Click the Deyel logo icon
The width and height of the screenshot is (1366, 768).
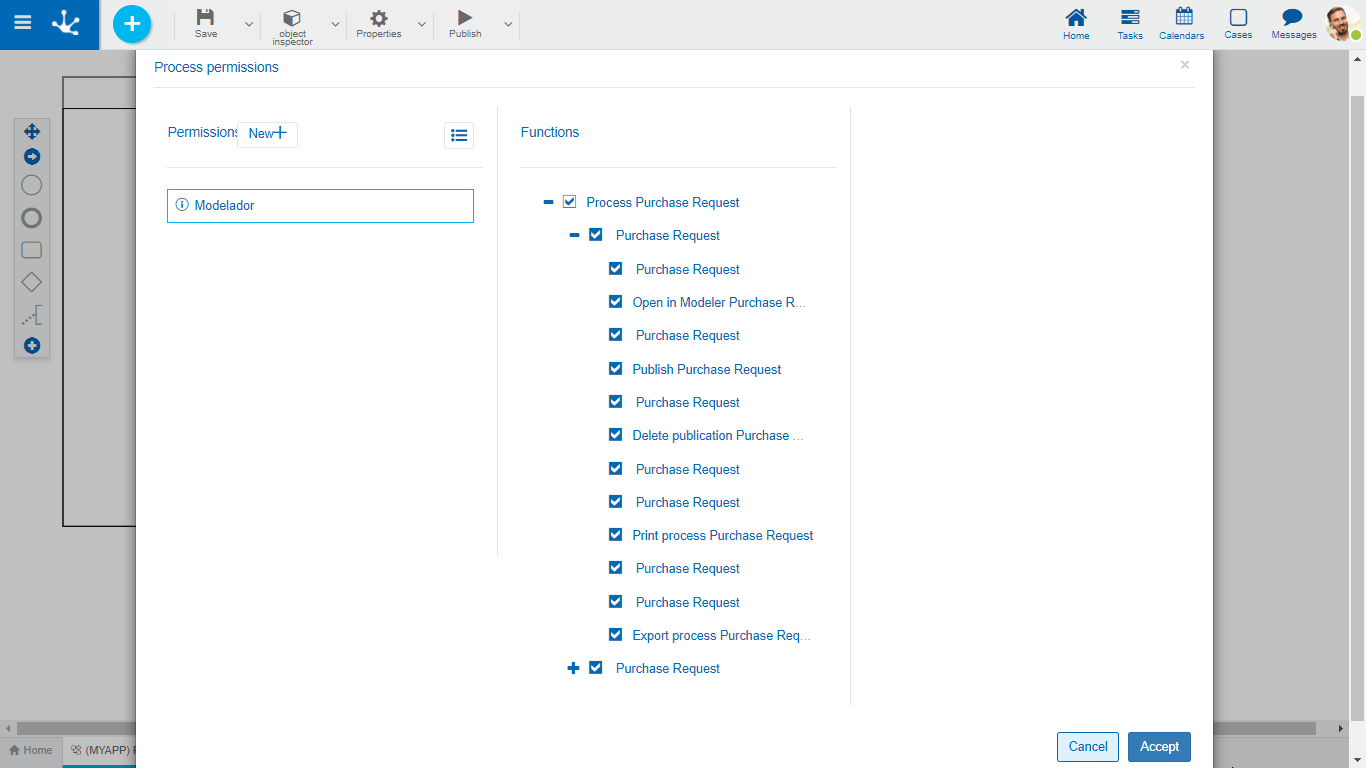pos(66,22)
